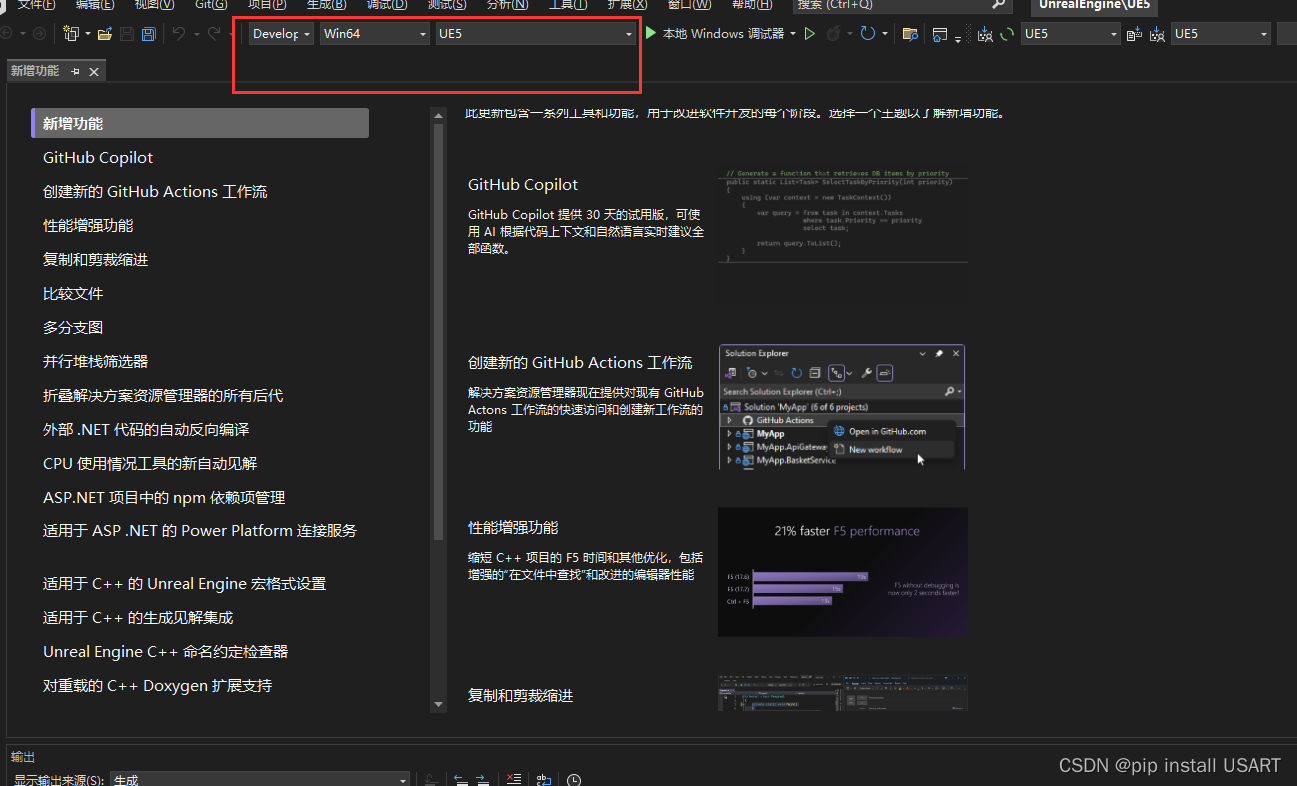The image size is (1297, 786).
Task: Open the 显示输出来源 dropdown
Action: click(x=260, y=780)
